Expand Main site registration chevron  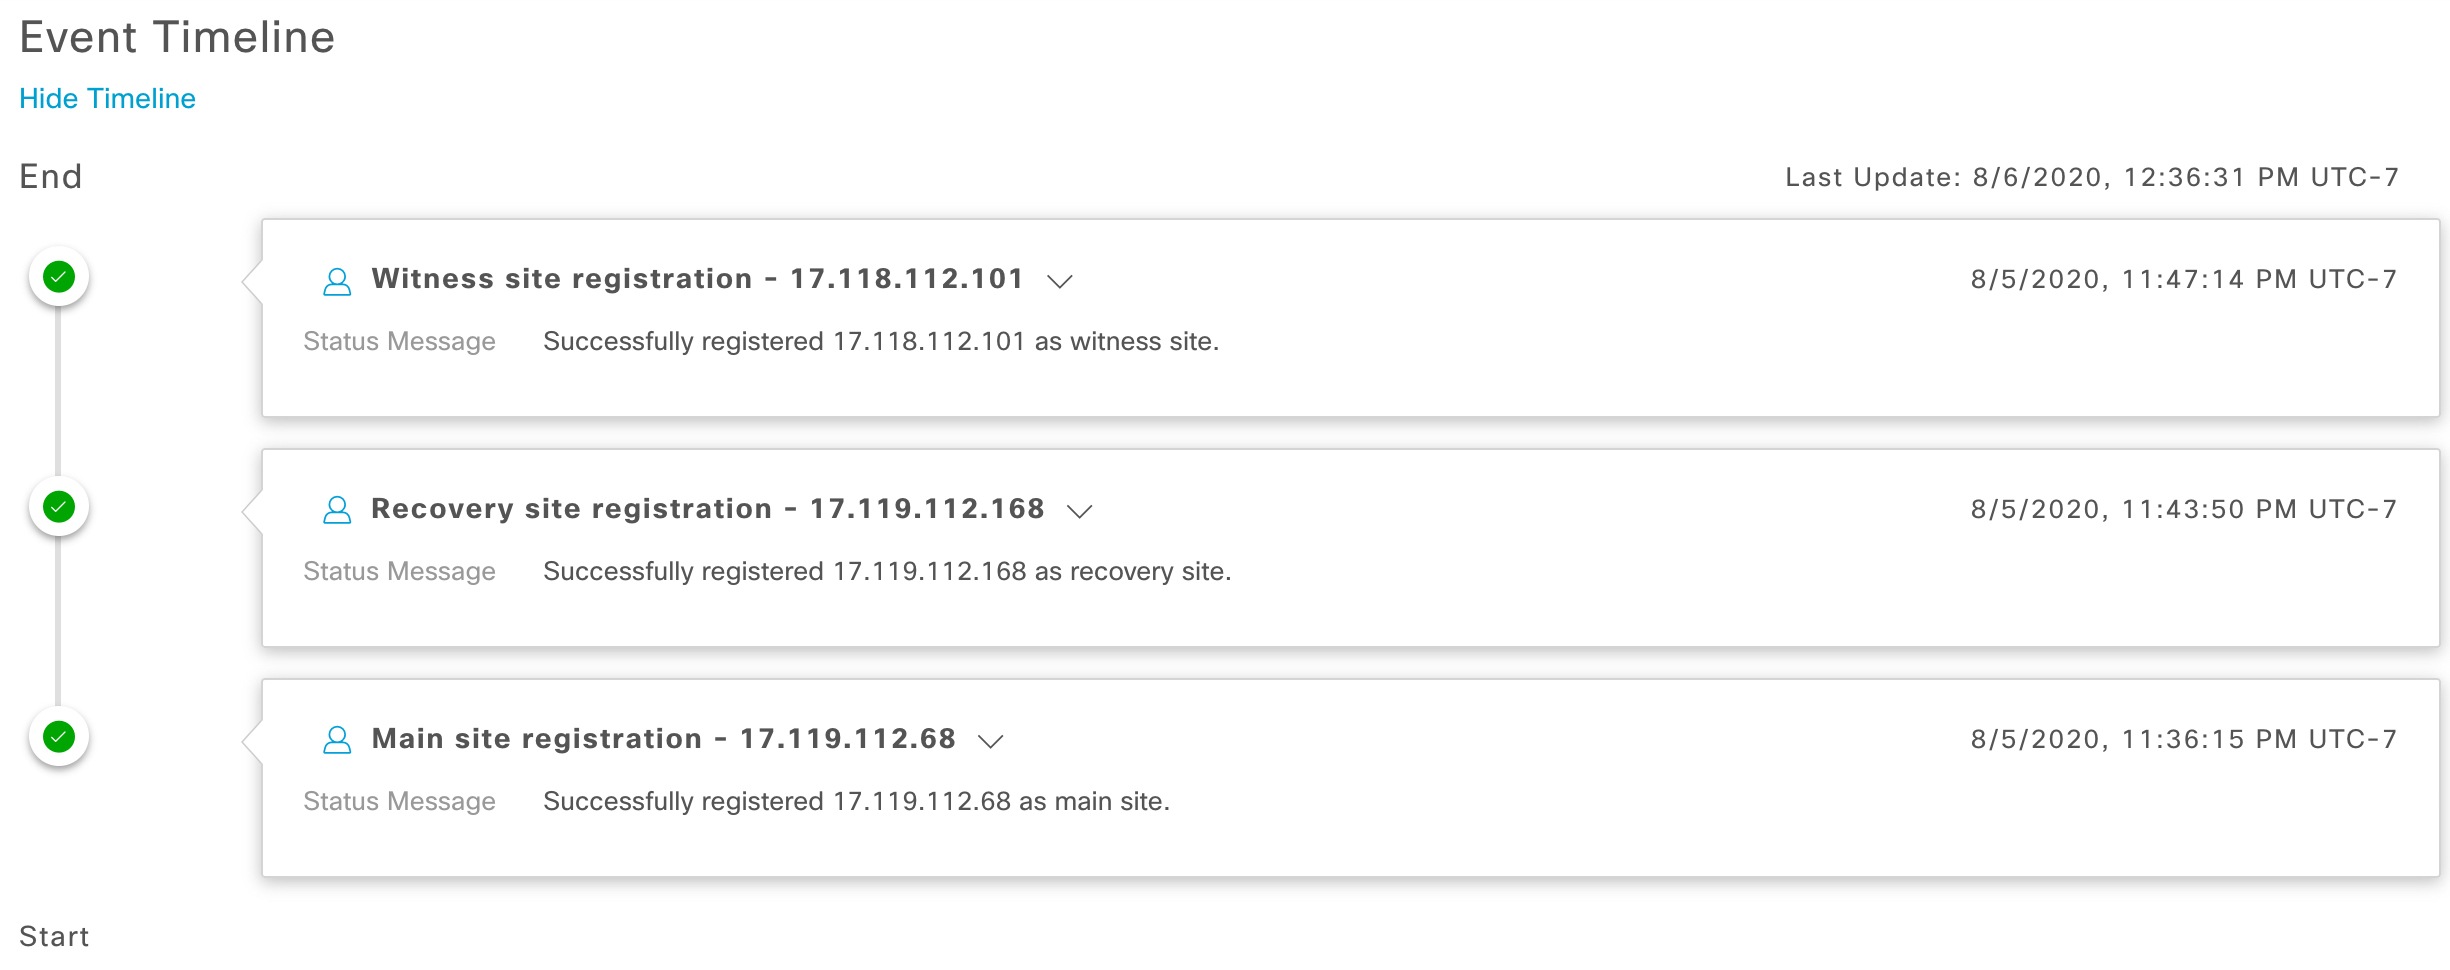click(x=990, y=741)
